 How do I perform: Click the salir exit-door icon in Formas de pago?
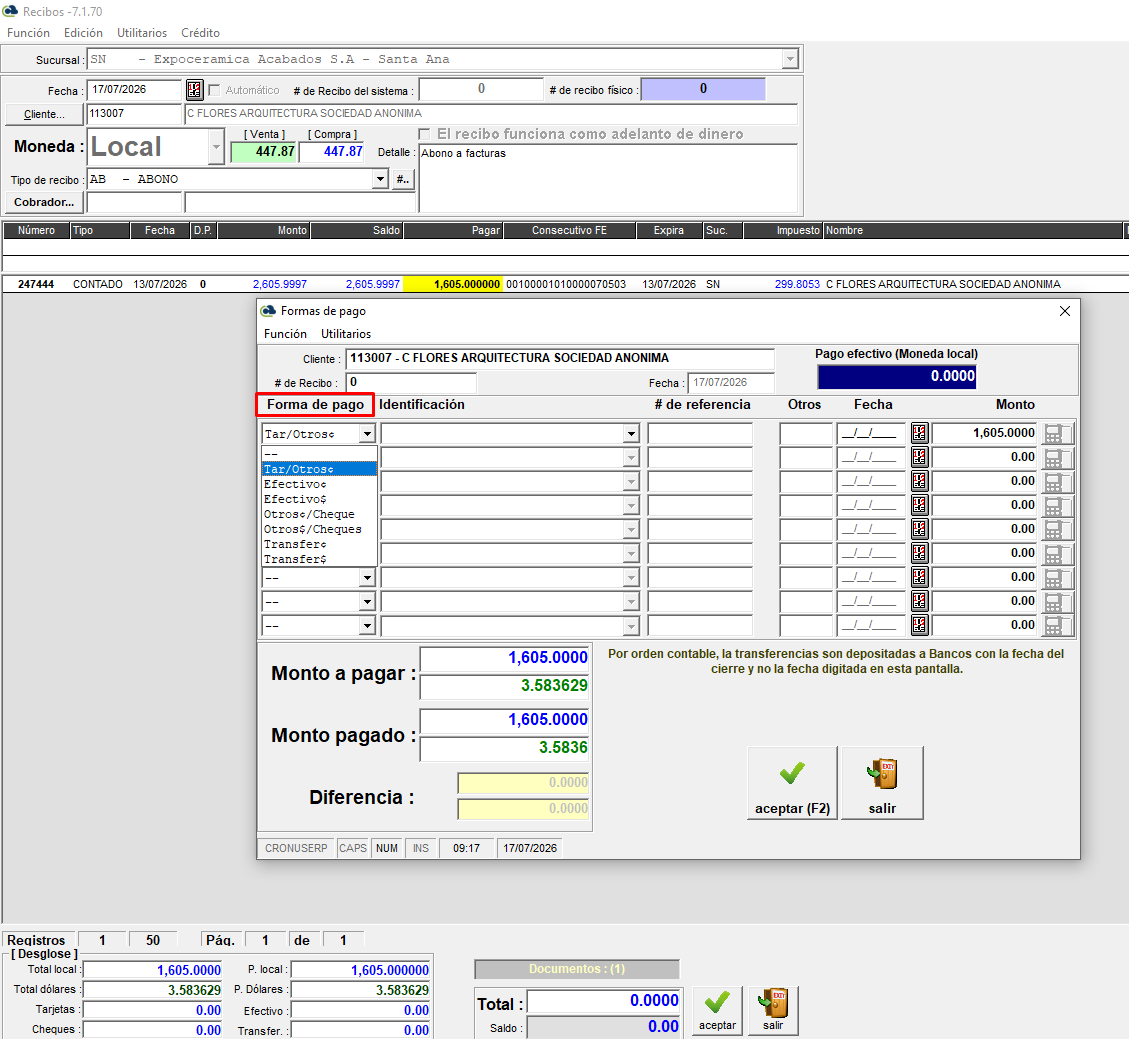(882, 783)
